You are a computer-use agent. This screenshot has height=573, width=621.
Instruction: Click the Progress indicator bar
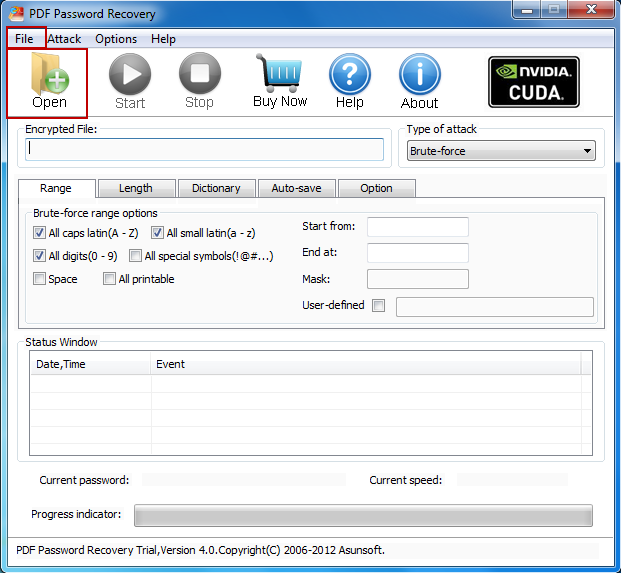363,515
